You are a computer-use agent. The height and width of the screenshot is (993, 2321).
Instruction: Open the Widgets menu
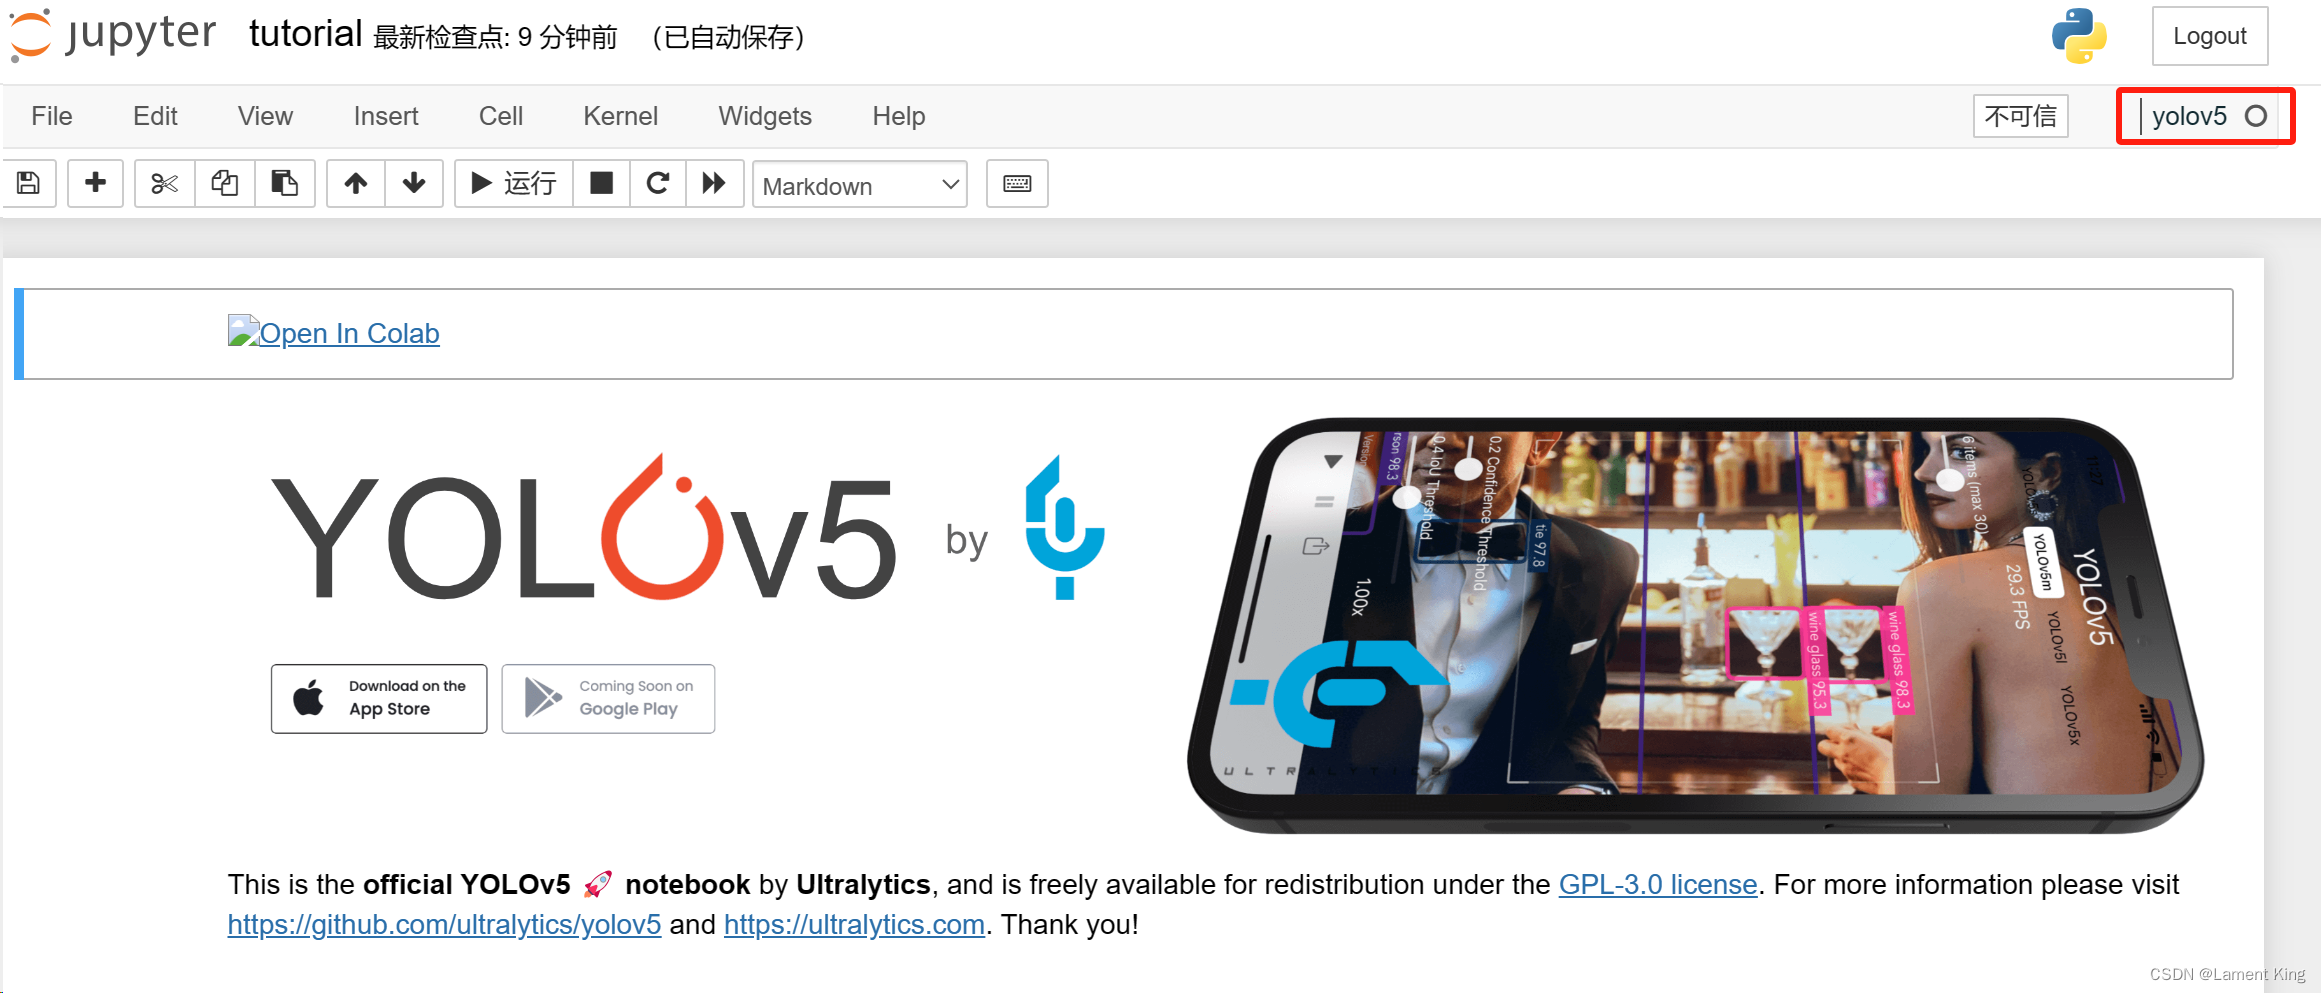coord(765,116)
